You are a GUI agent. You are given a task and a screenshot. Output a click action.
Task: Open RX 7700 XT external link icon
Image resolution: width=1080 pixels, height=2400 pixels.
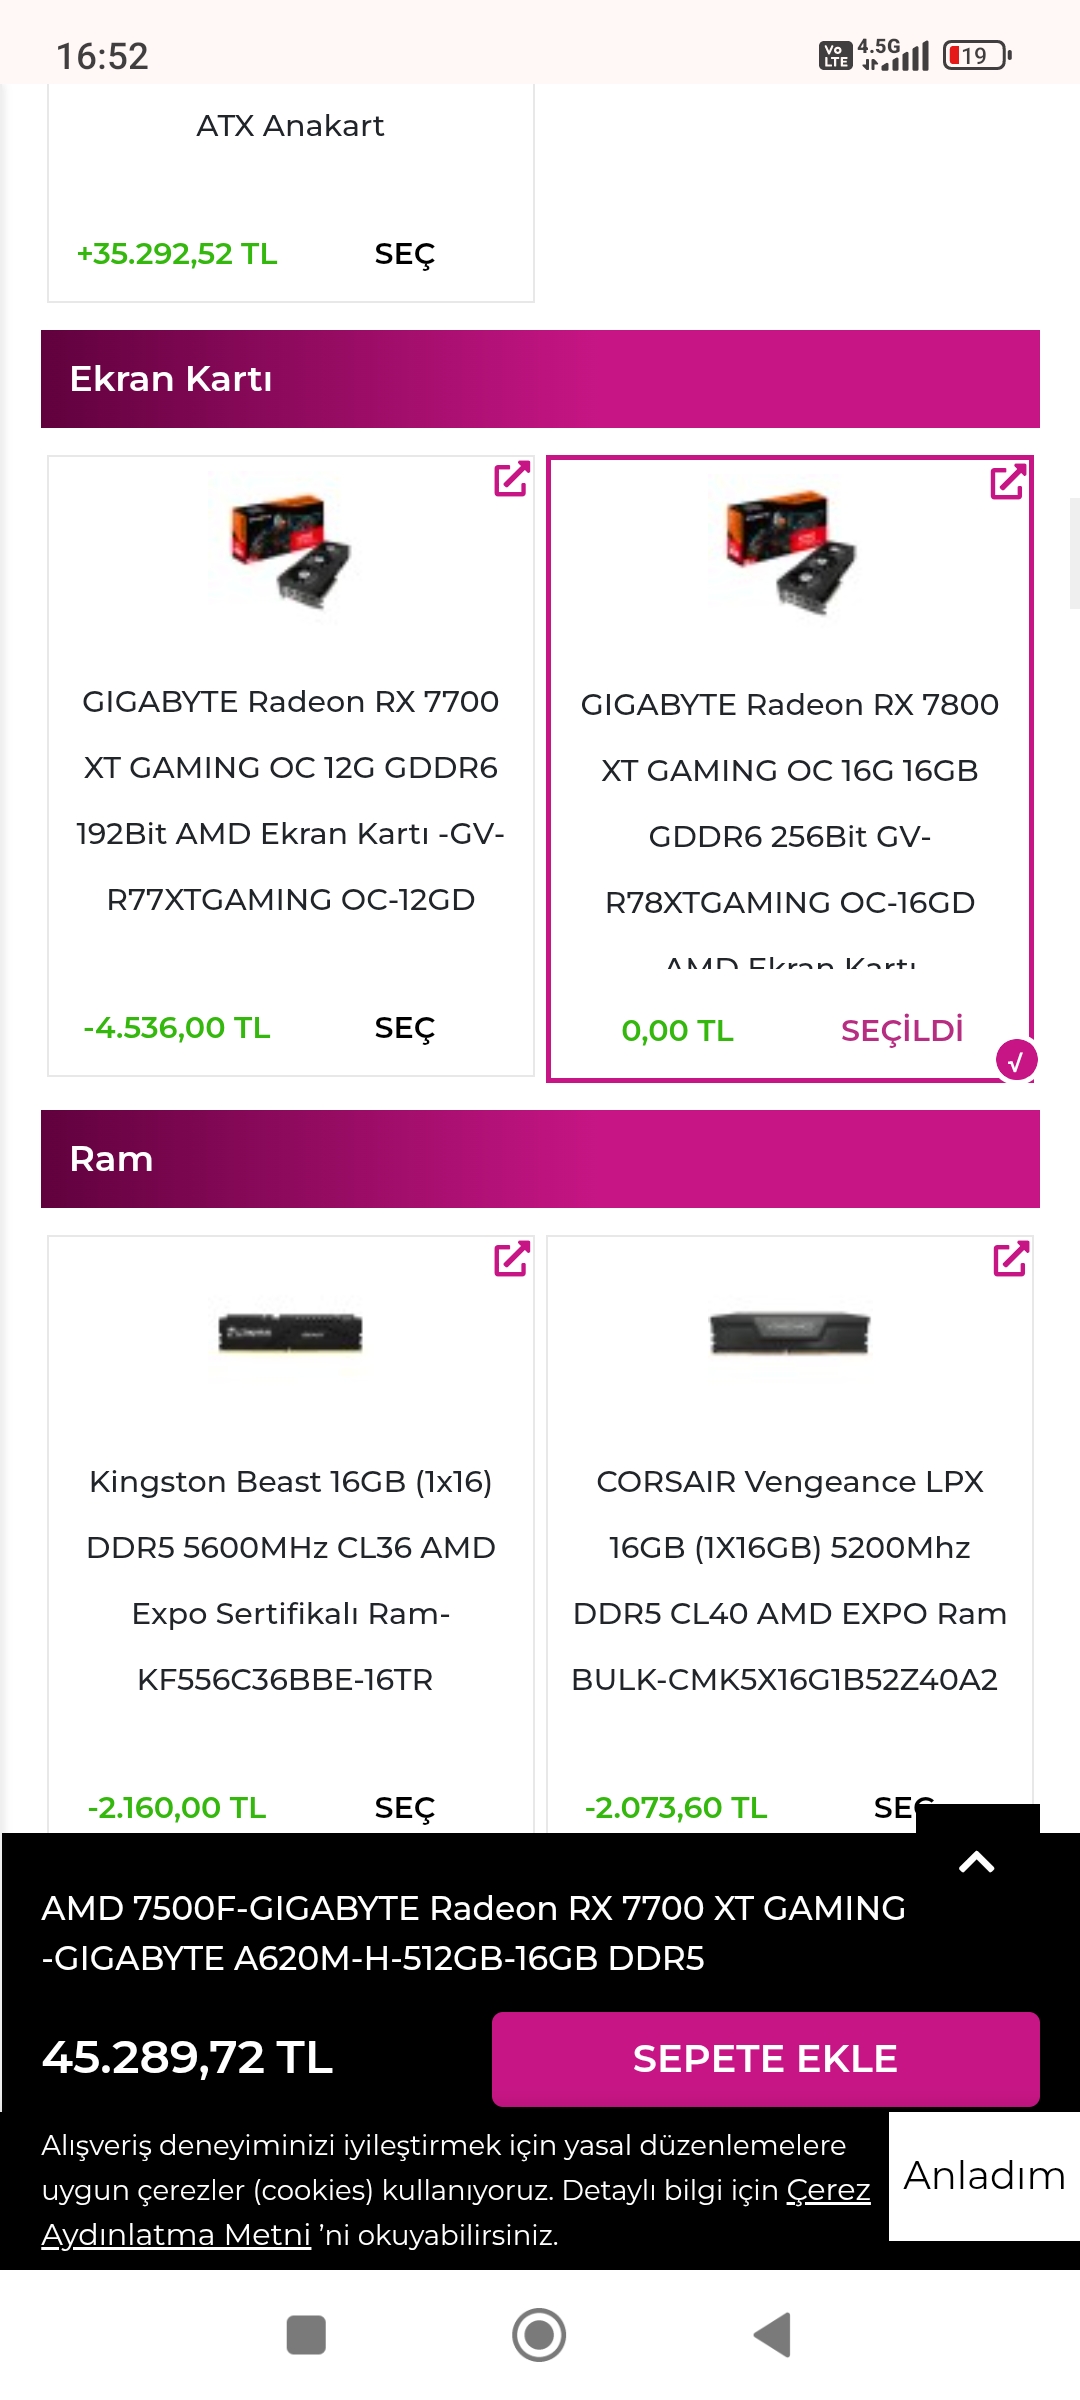(x=511, y=480)
